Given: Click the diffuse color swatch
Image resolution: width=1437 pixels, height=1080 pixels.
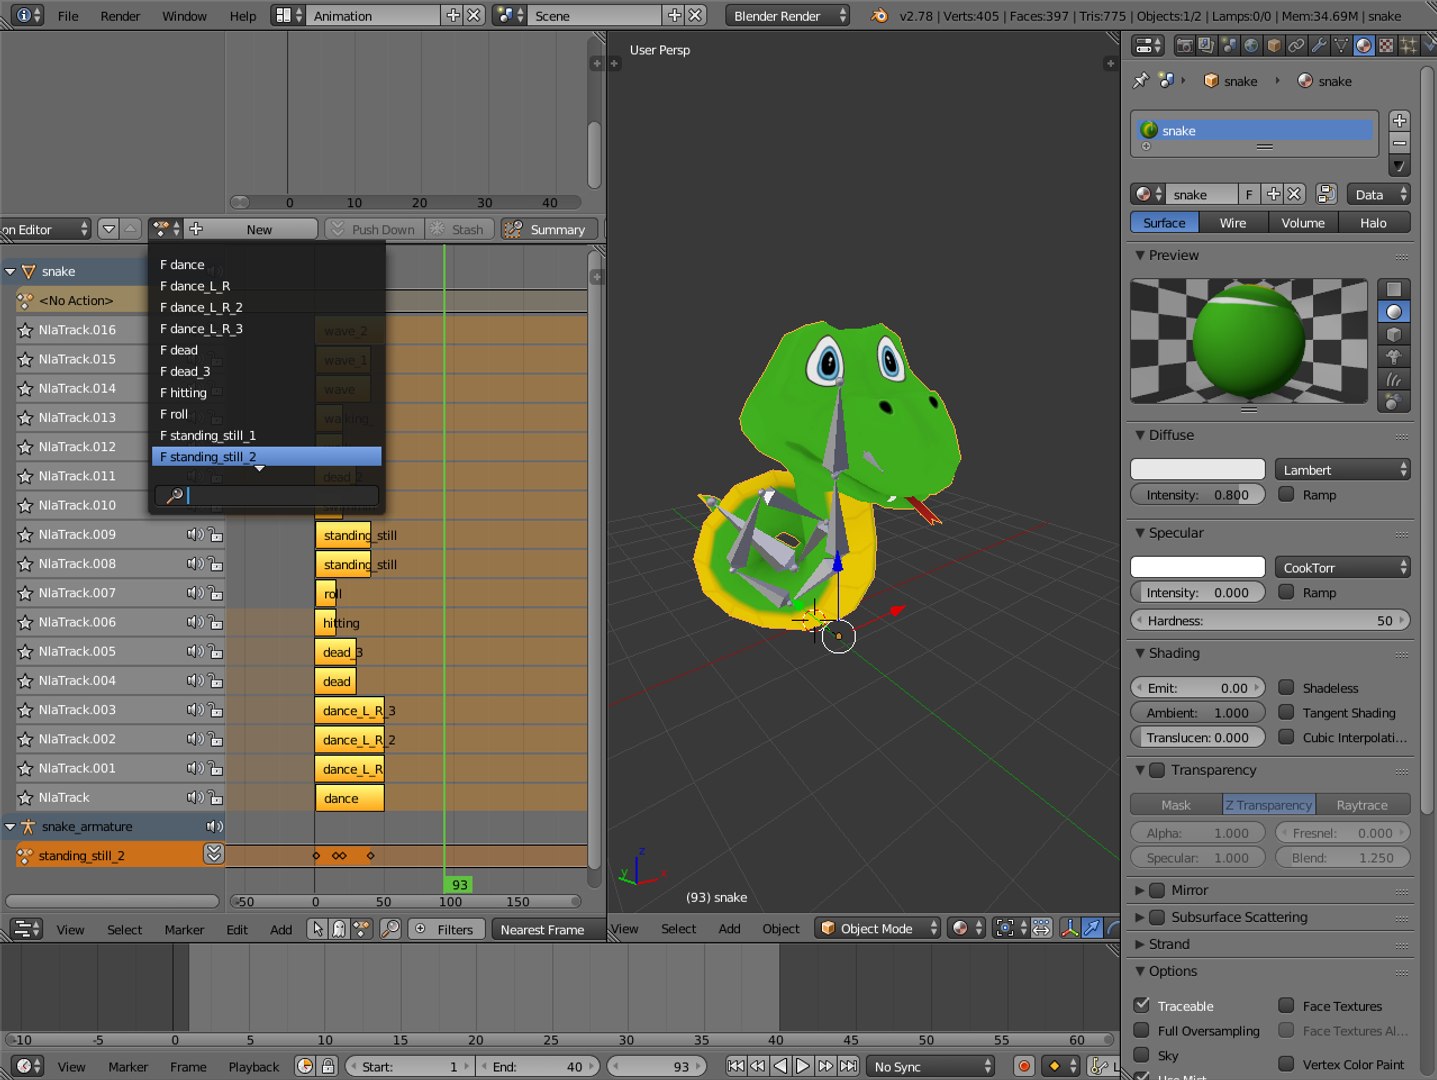Looking at the screenshot, I should [x=1198, y=470].
